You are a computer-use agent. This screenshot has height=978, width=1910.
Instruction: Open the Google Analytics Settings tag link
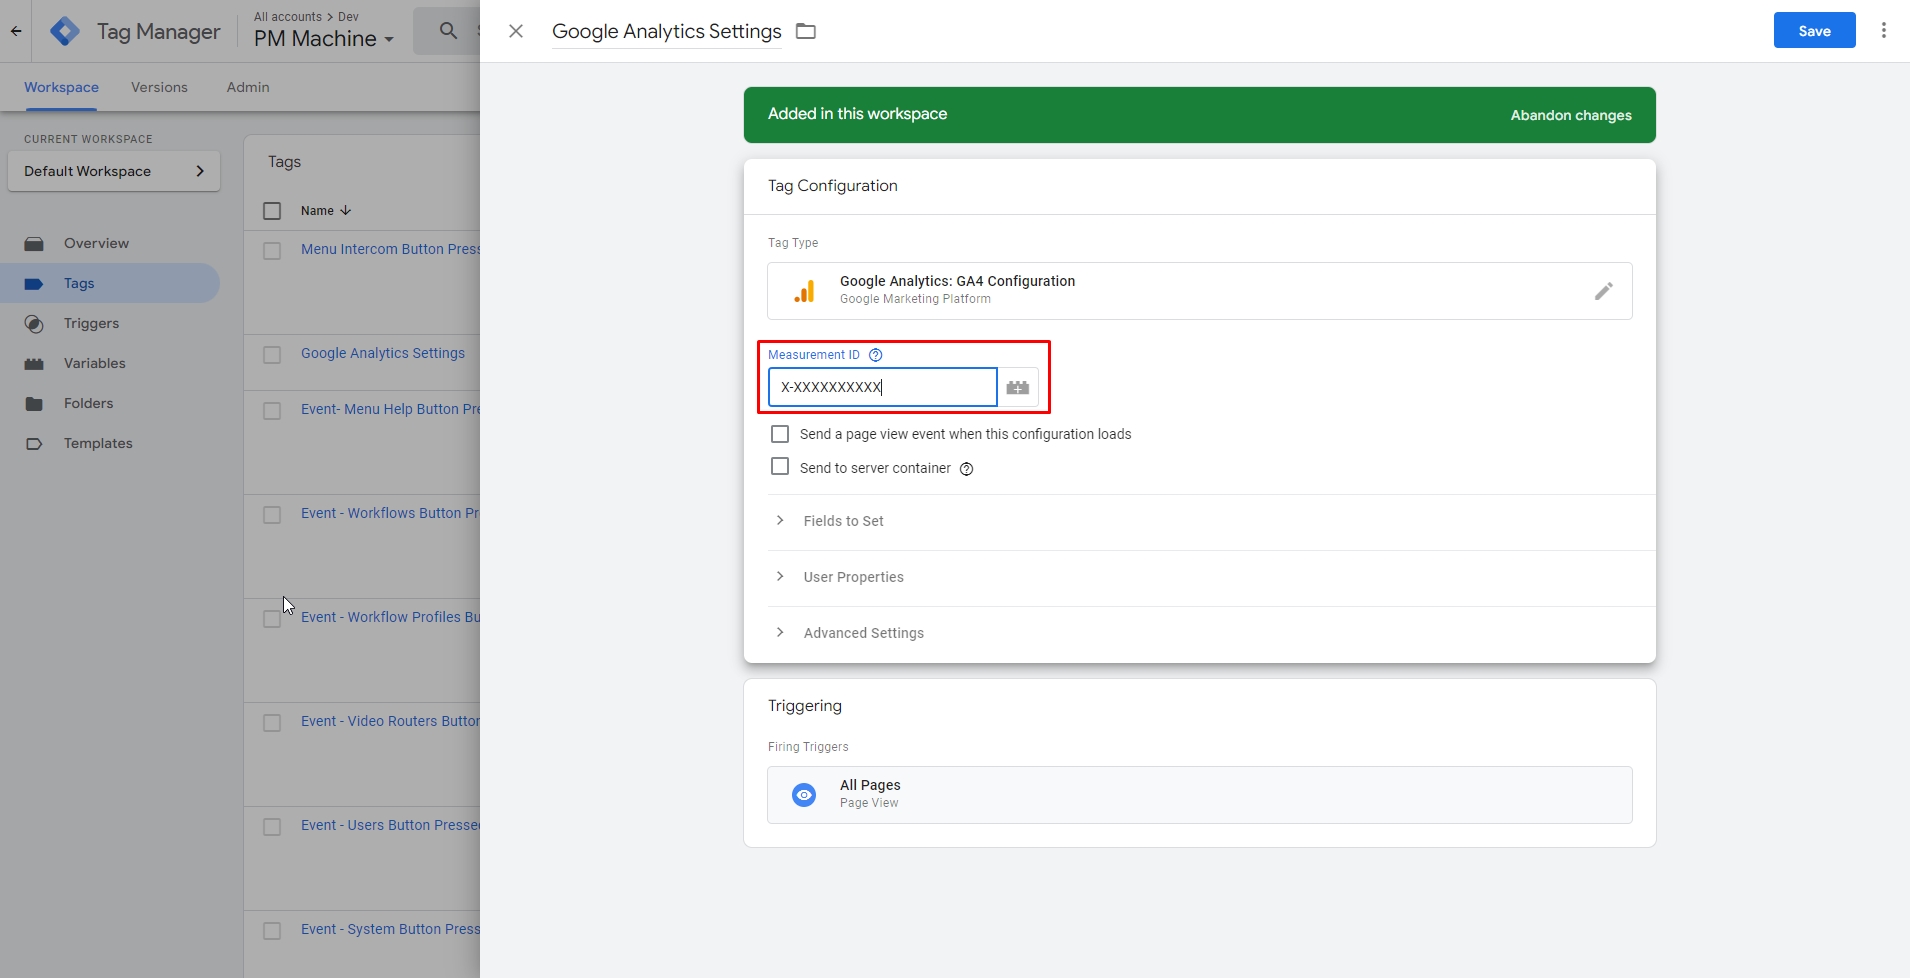point(383,353)
